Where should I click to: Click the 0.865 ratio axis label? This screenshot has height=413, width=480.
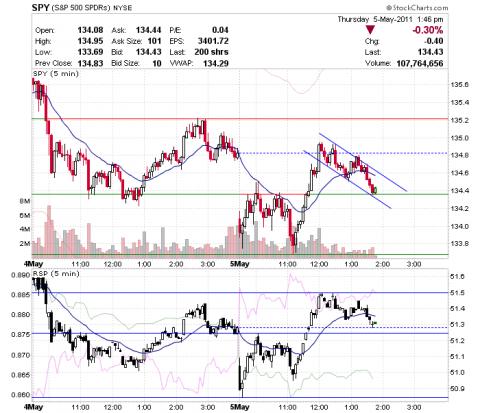pyautogui.click(x=21, y=375)
